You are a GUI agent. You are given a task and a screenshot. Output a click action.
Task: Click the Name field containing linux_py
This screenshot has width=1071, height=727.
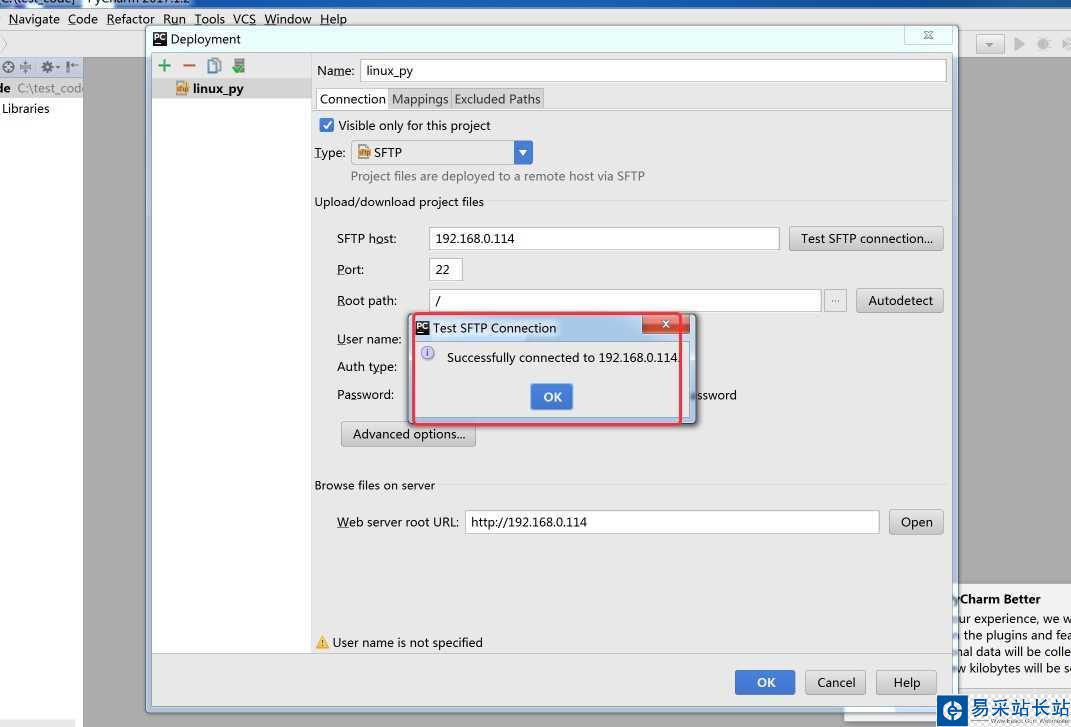[x=653, y=70]
